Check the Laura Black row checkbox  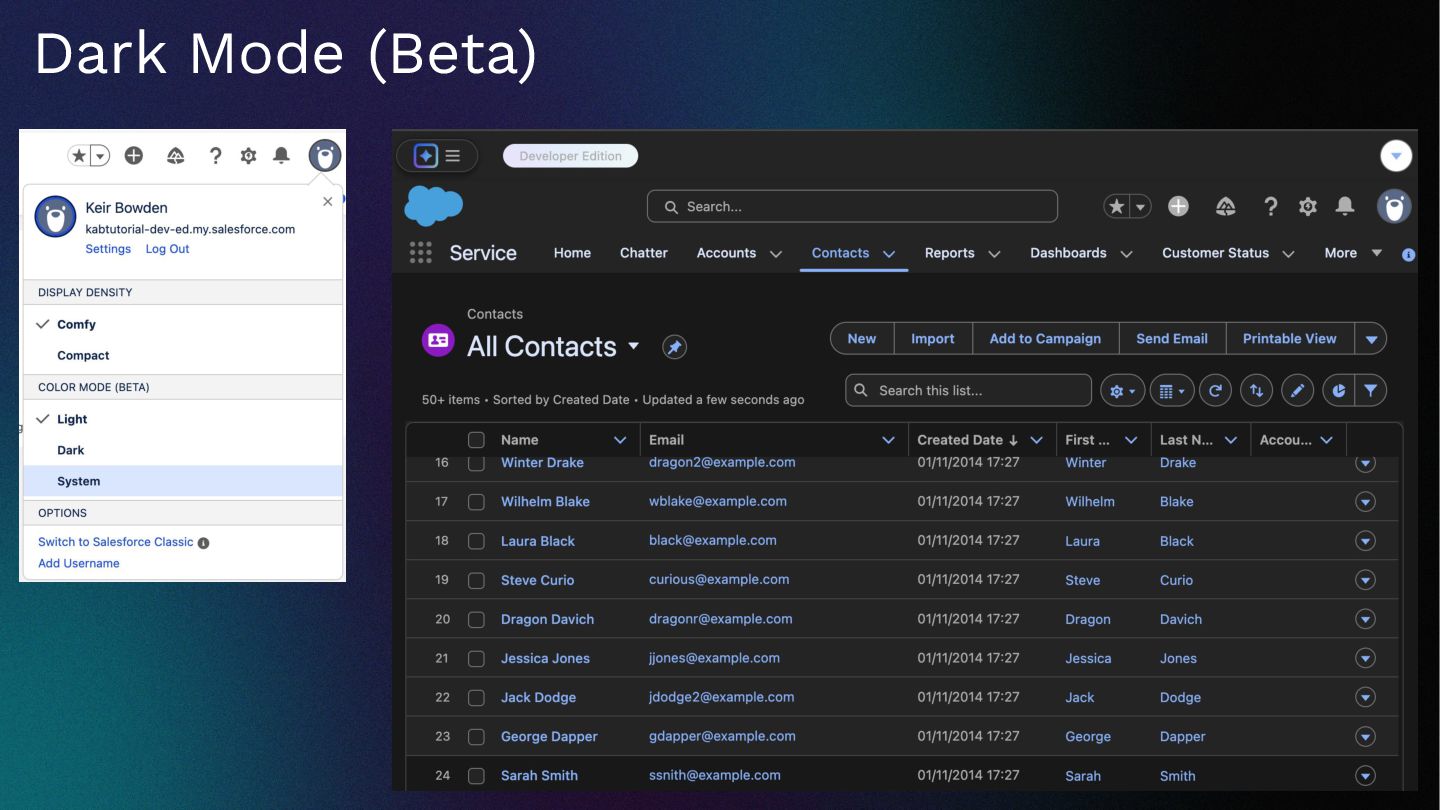tap(476, 541)
